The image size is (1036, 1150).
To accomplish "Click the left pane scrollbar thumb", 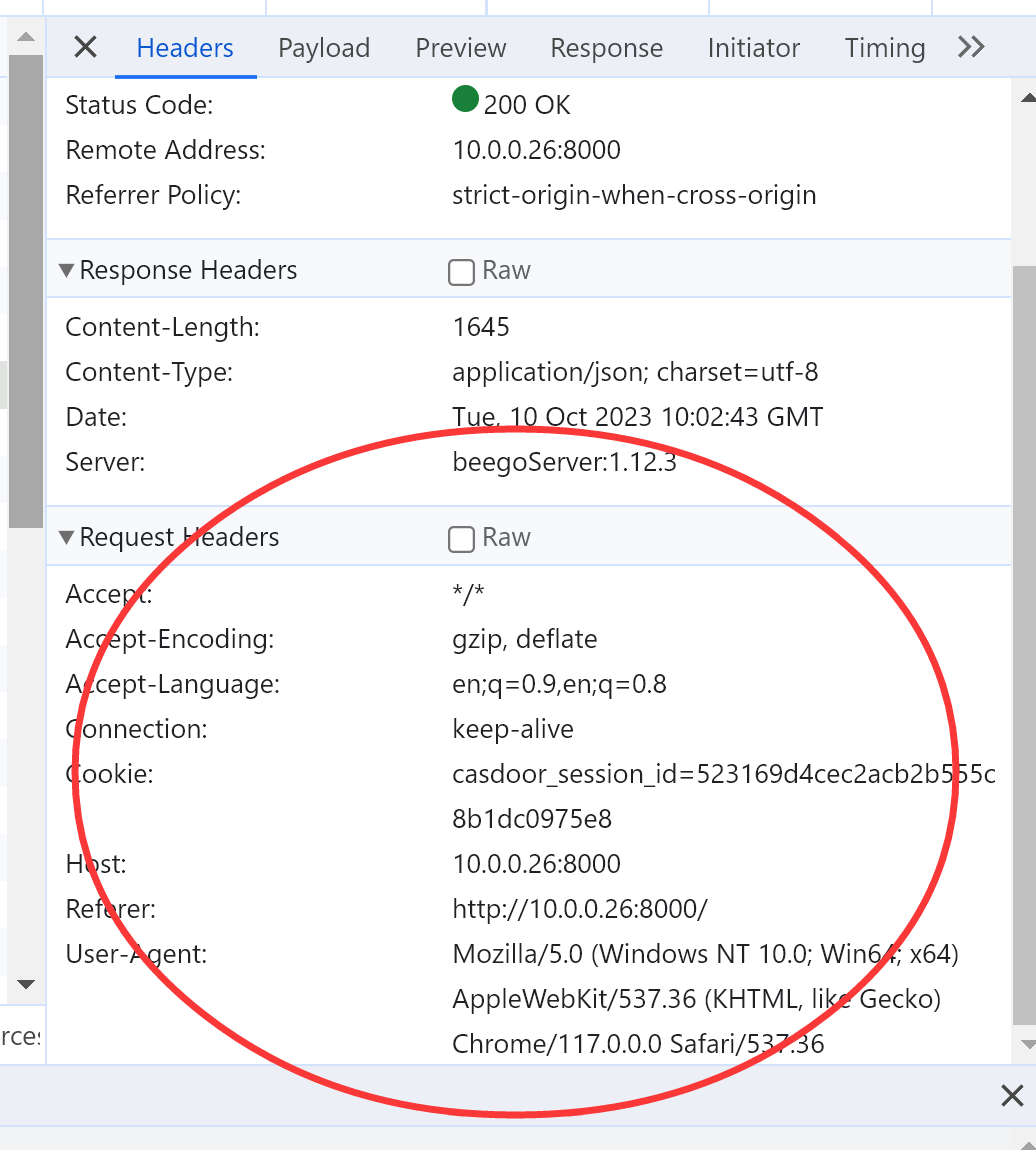I will click(26, 290).
